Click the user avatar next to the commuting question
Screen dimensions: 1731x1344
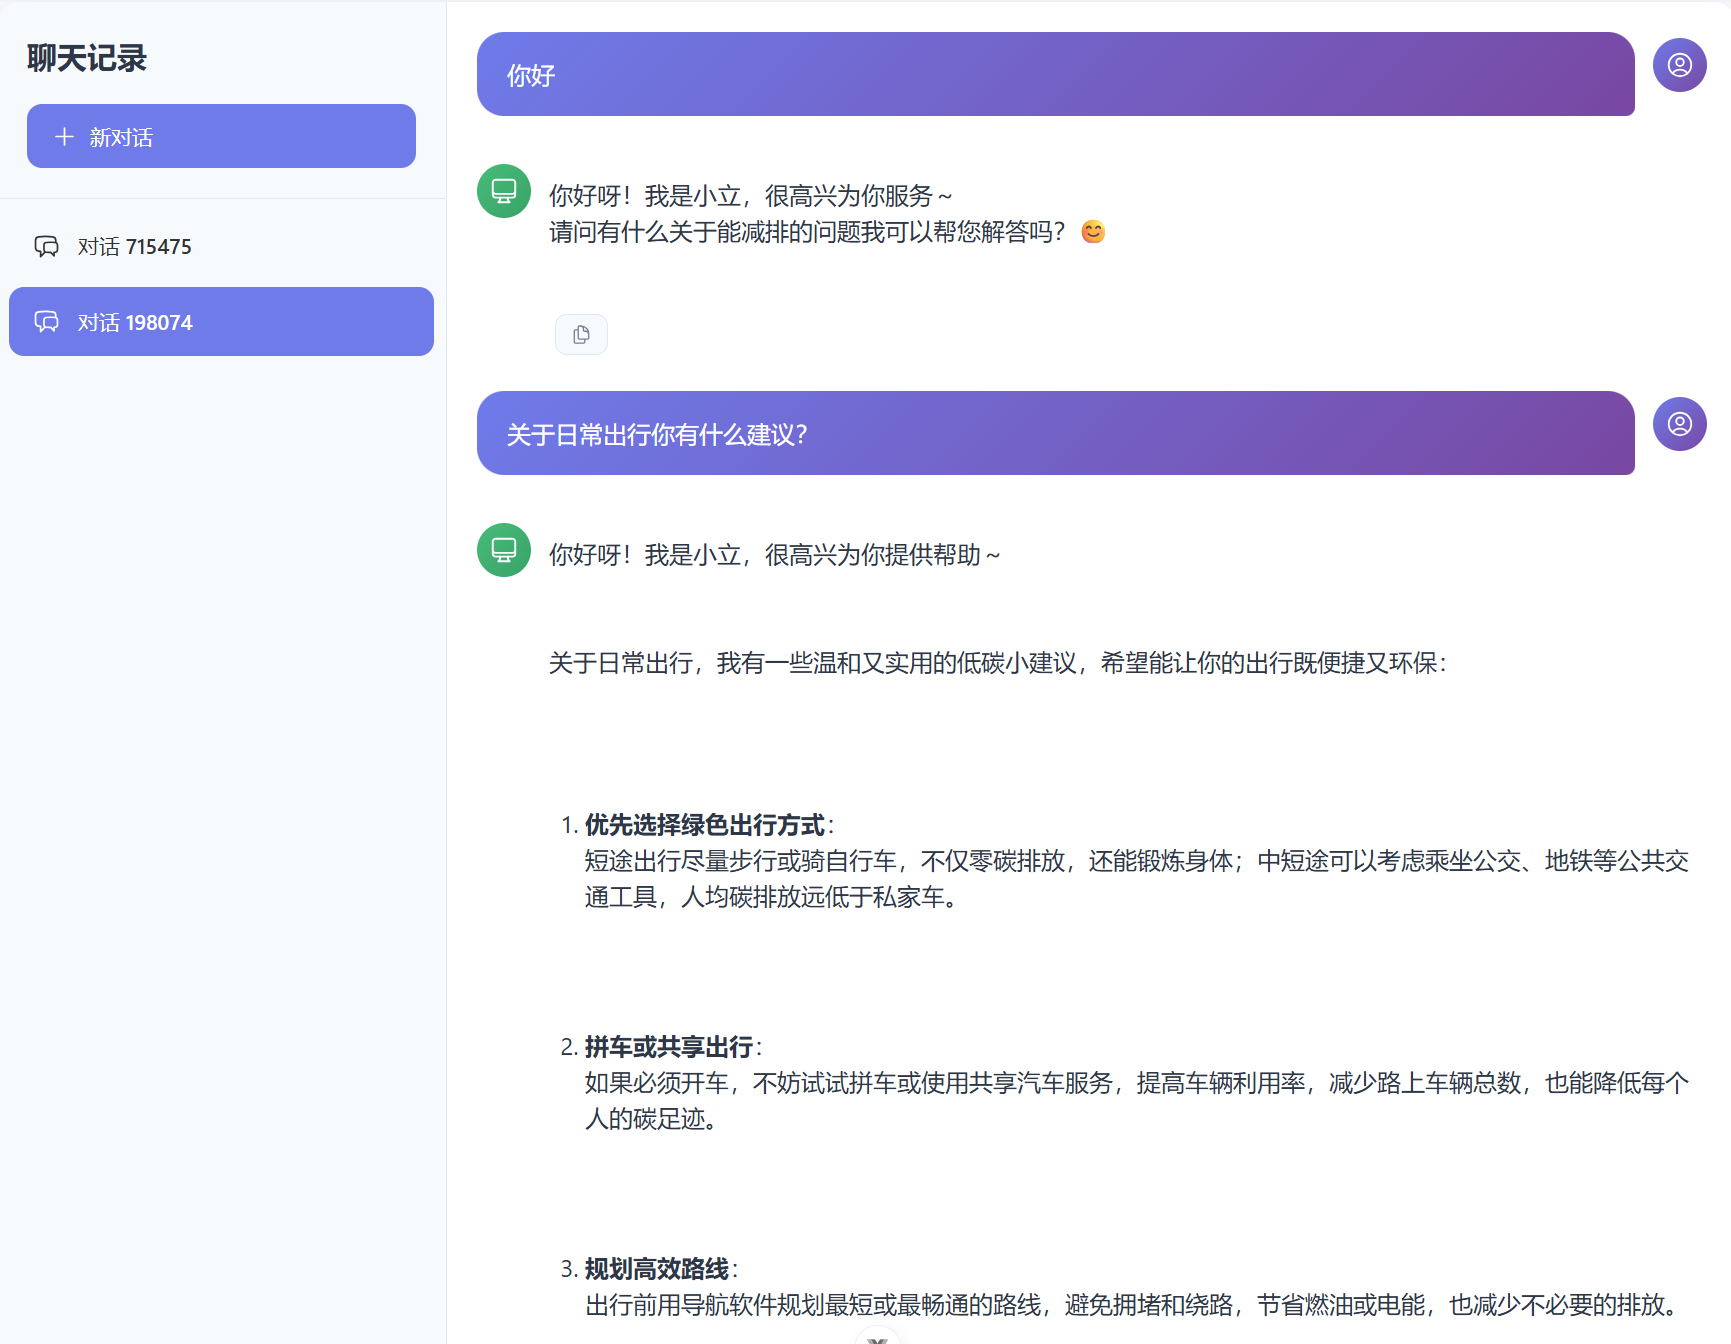[1679, 423]
